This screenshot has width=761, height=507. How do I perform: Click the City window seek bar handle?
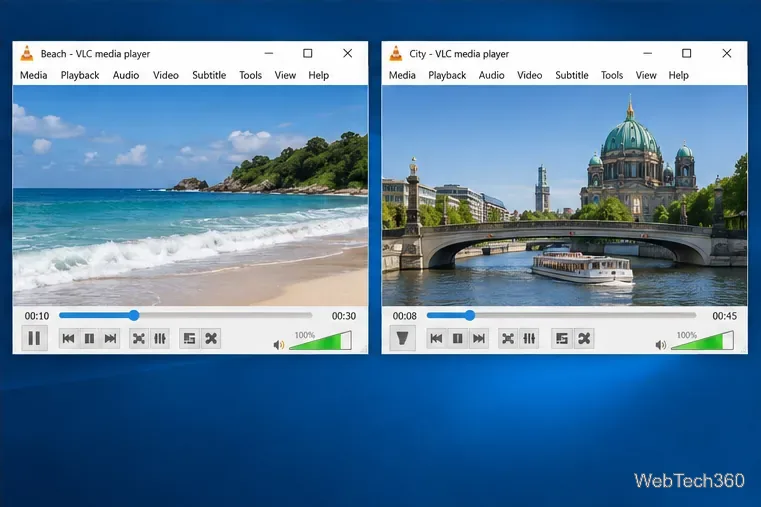point(469,316)
